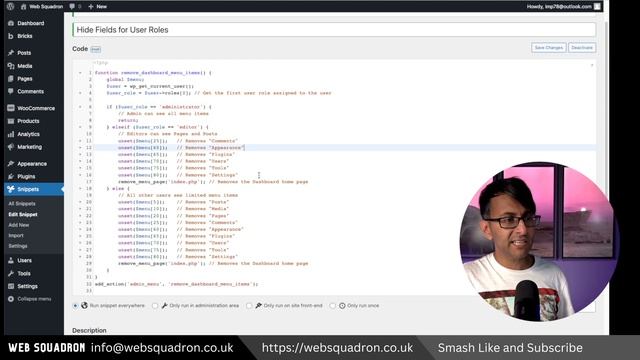This screenshot has height=360, width=640.
Task: Select Only run on site front-end
Action: point(249,306)
